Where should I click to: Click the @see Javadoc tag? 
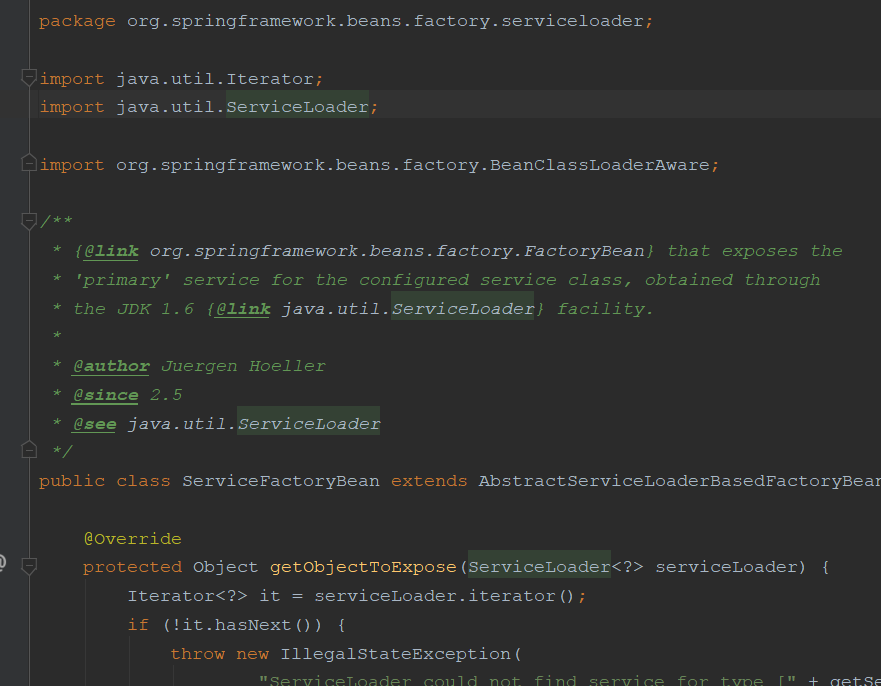click(94, 424)
